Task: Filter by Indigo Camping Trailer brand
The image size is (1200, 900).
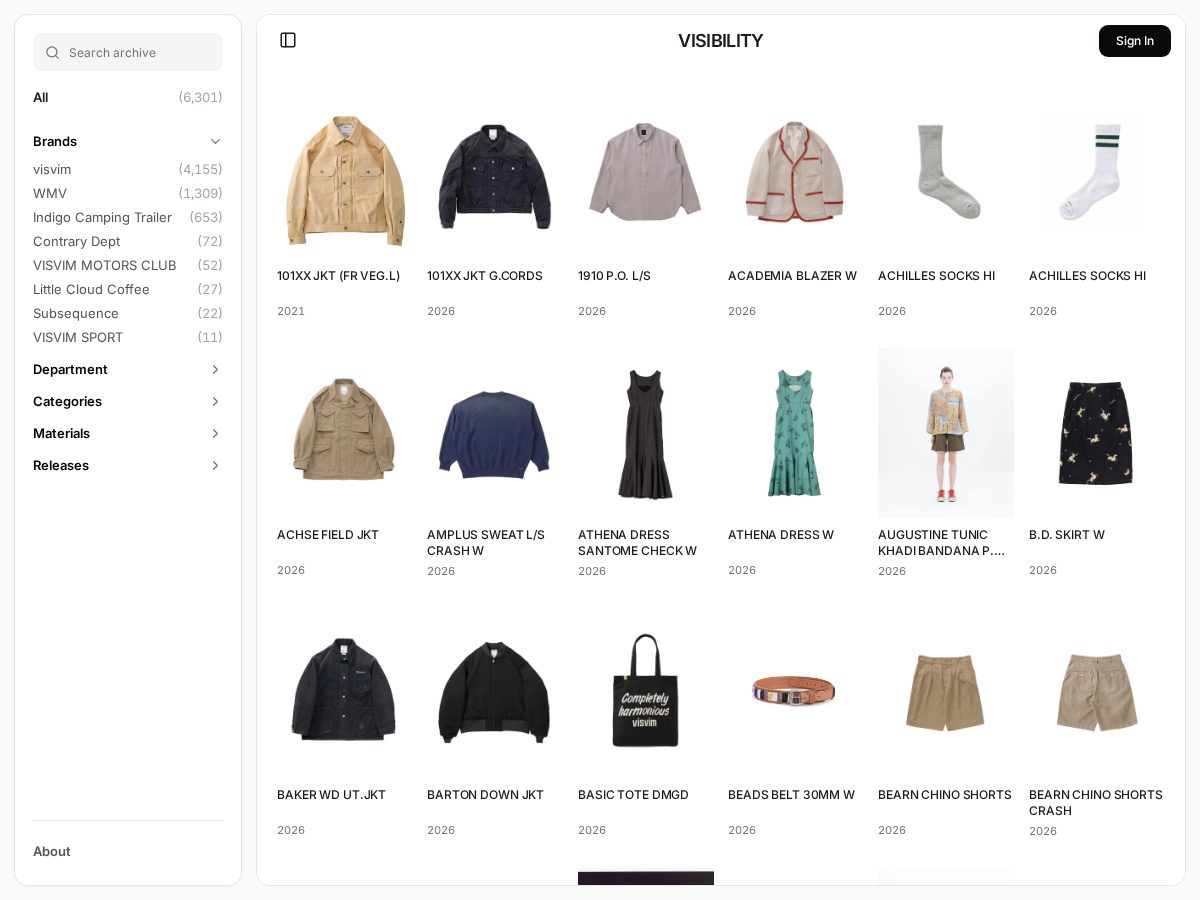Action: tap(128, 217)
